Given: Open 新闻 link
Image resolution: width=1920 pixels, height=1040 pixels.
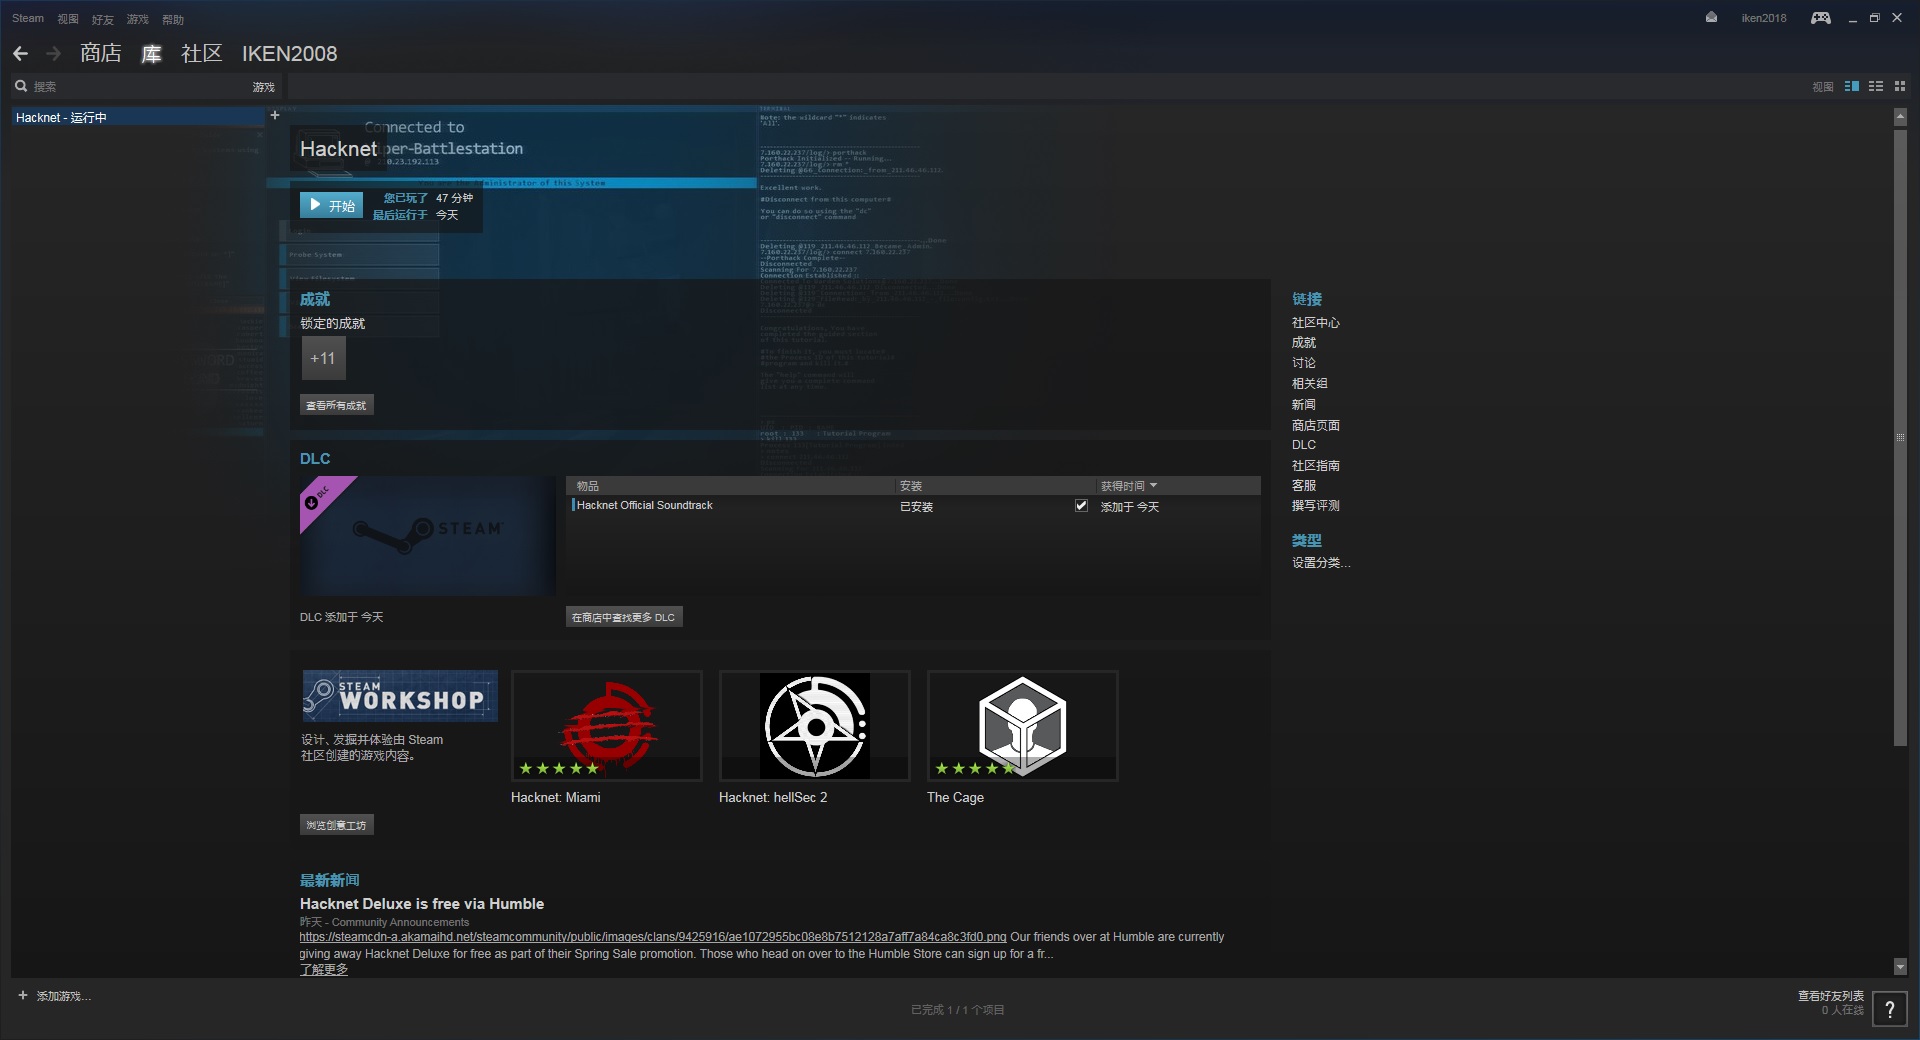Looking at the screenshot, I should tap(1303, 404).
